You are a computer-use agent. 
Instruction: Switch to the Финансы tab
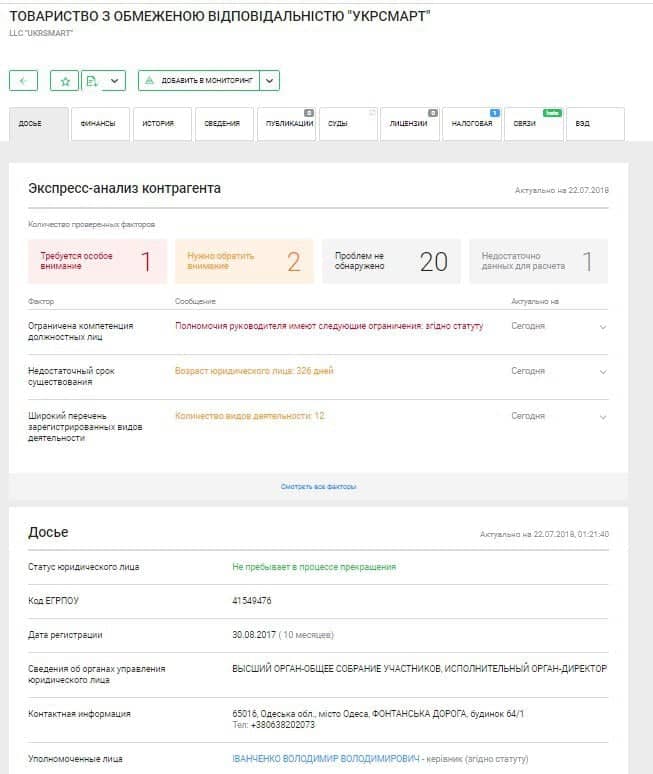(x=100, y=124)
